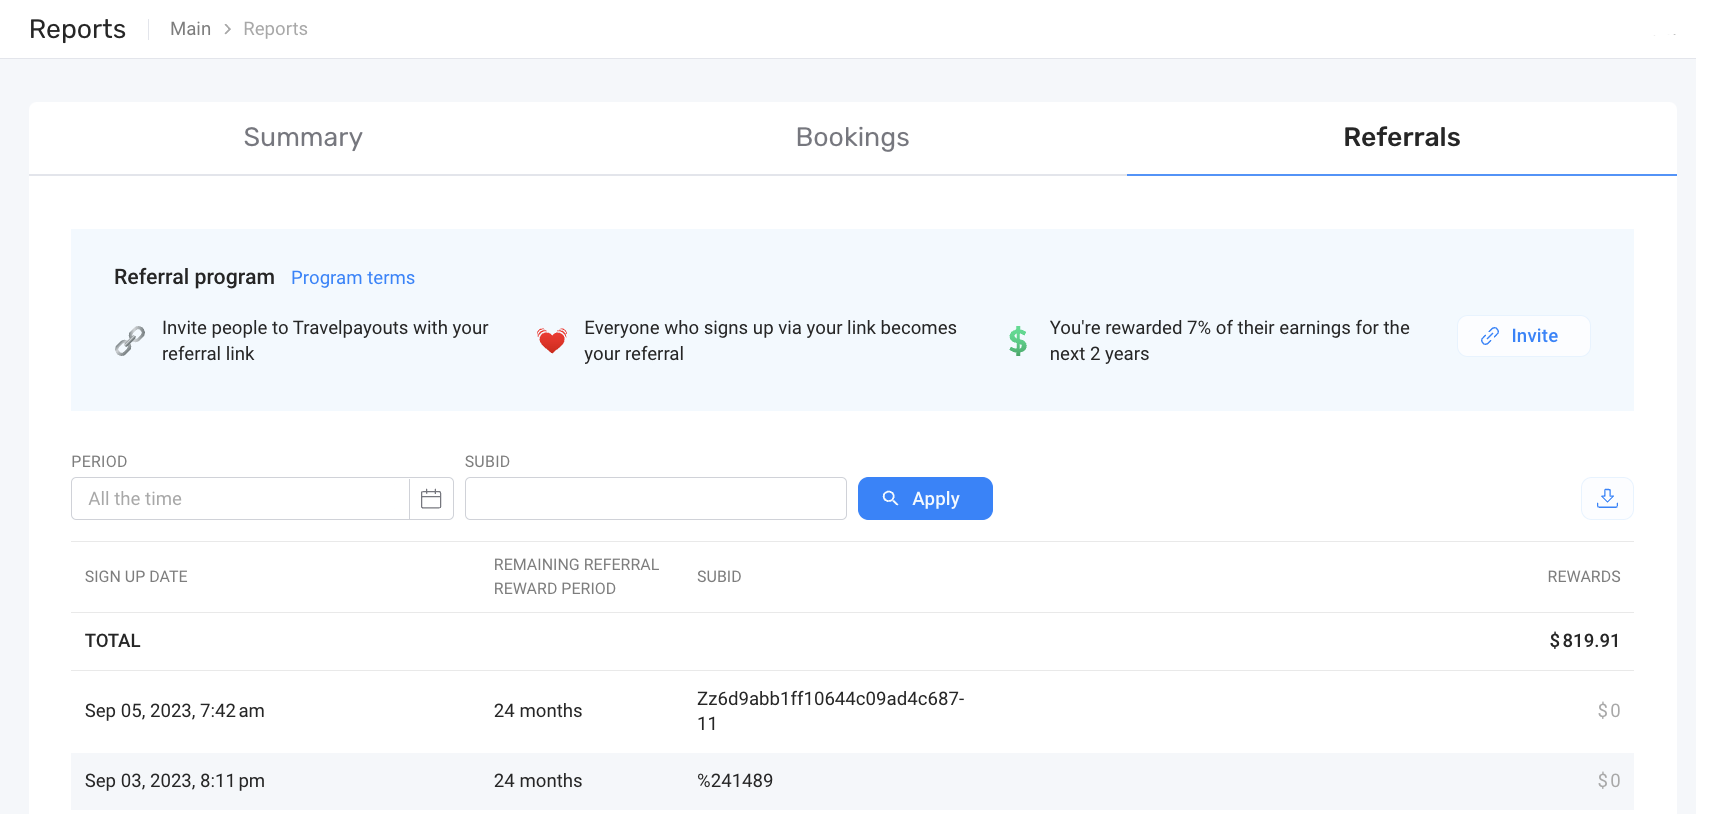The width and height of the screenshot is (1734, 814).
Task: Switch to the Bookings tab
Action: click(x=852, y=138)
